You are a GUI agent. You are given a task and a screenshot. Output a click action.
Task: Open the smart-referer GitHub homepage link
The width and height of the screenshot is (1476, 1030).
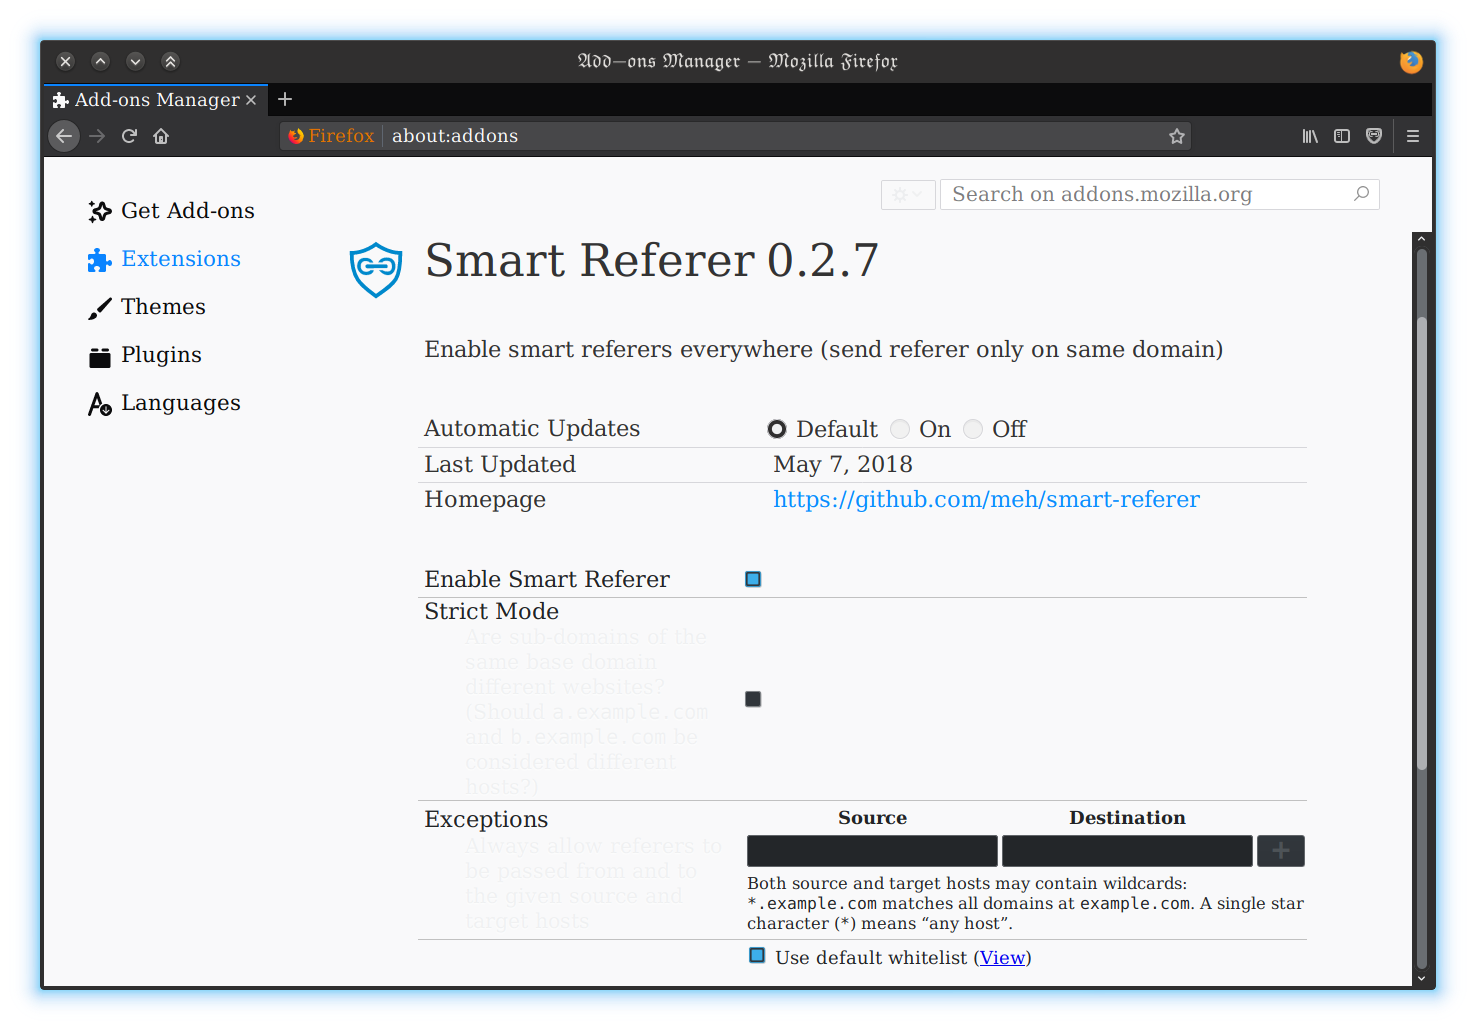986,499
